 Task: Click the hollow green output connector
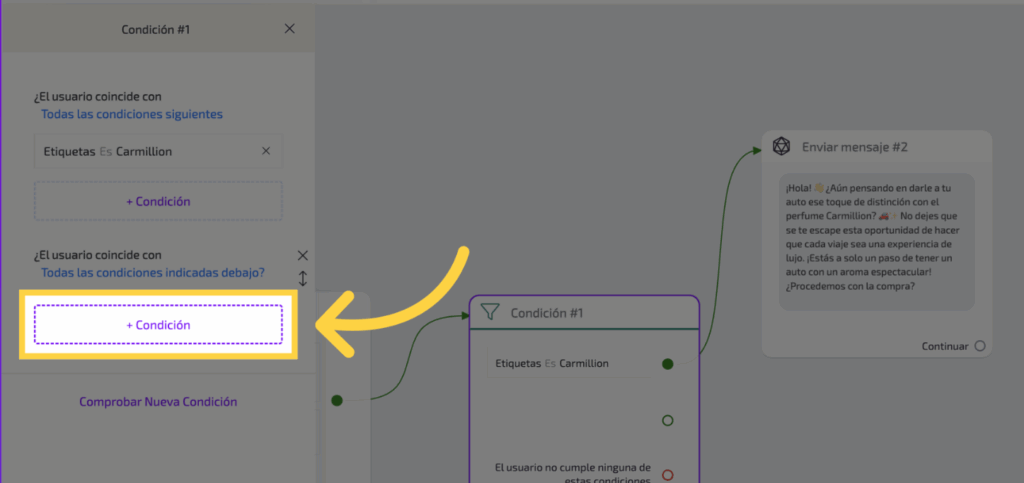tap(667, 420)
